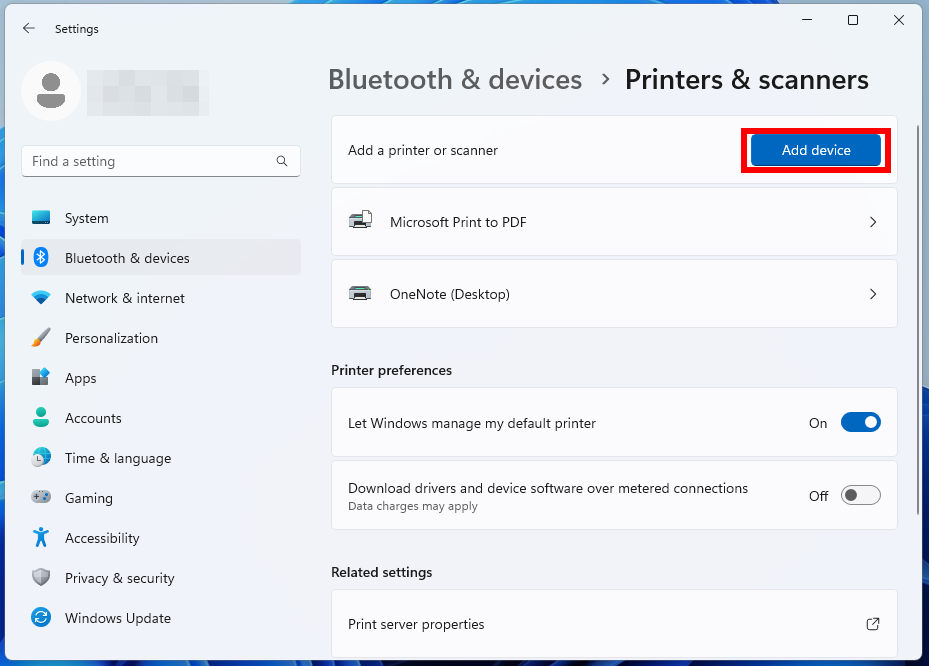Click the back arrow icon in title bar
Image resolution: width=929 pixels, height=666 pixels.
point(28,28)
